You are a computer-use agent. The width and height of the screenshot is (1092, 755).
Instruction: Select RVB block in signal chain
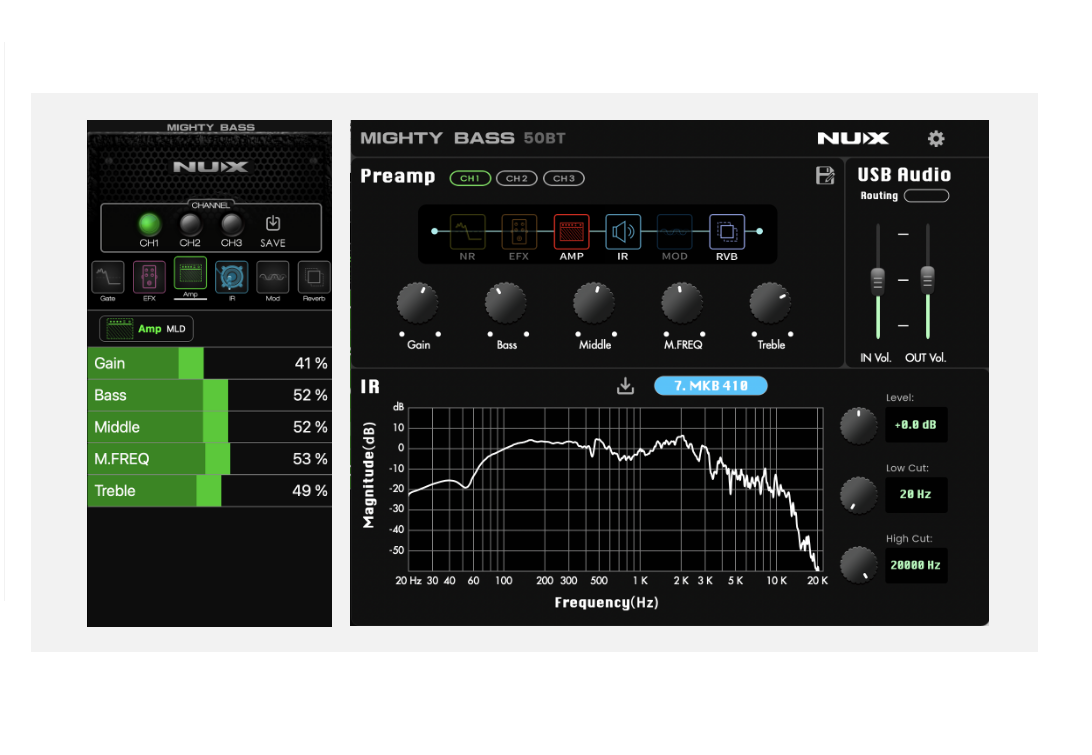(x=726, y=232)
